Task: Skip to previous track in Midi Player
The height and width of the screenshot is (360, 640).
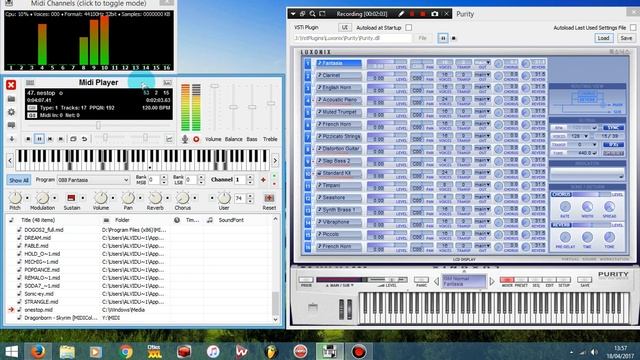Action: 50,139
